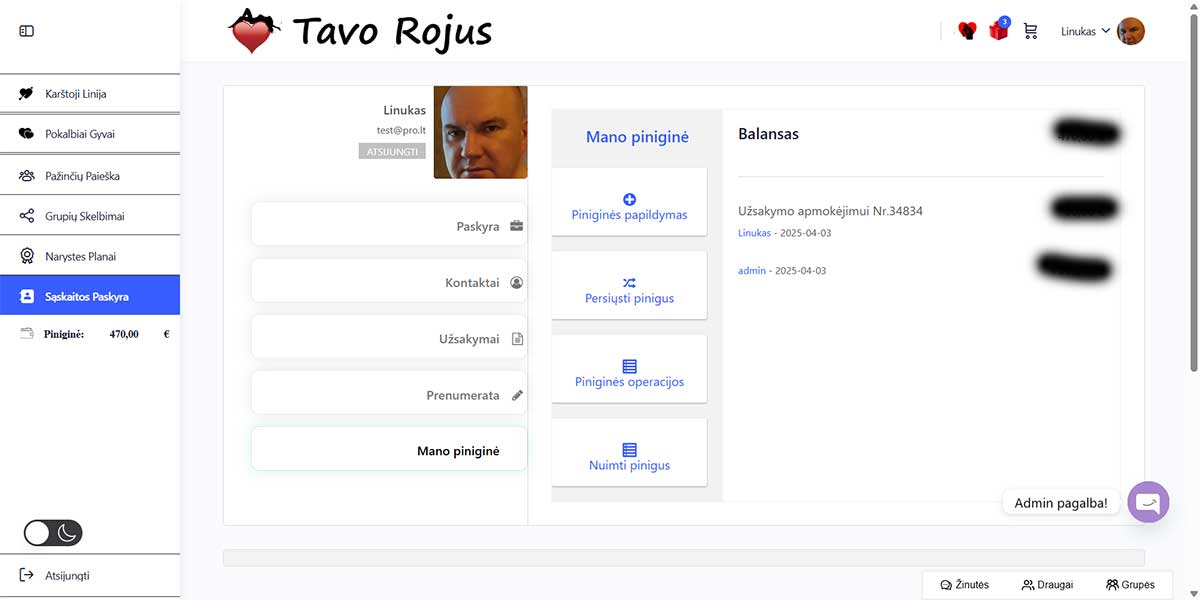The height and width of the screenshot is (600, 1200).
Task: Click the briefcase icon beside Paskyra
Action: [517, 226]
